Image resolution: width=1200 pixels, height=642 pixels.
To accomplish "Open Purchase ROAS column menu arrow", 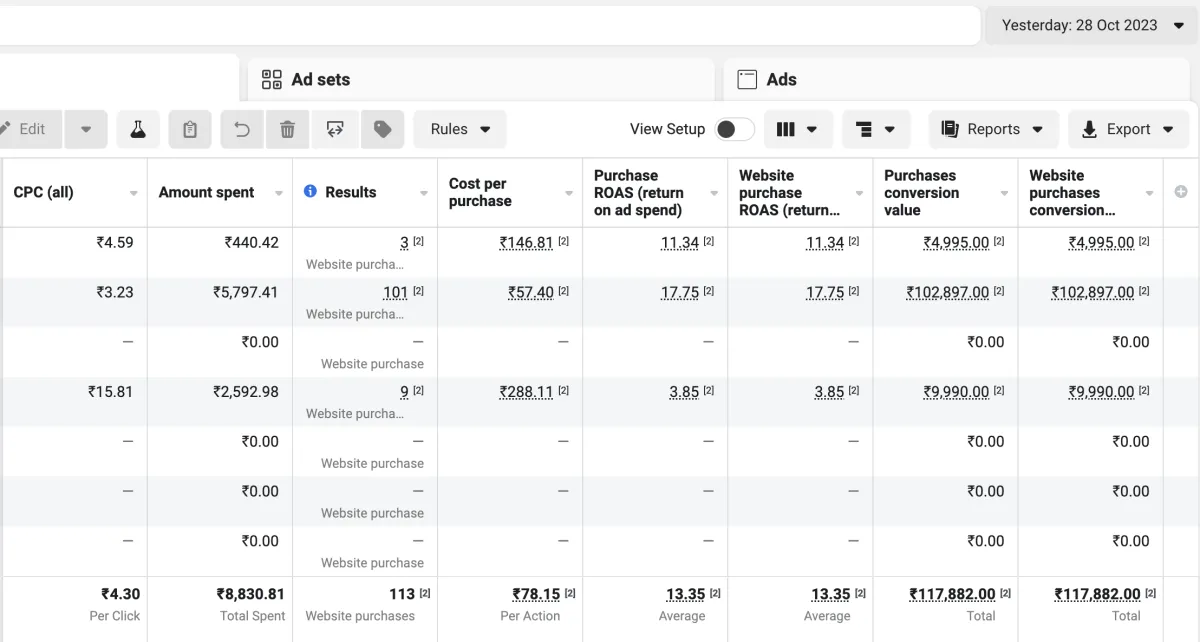I will coord(714,193).
